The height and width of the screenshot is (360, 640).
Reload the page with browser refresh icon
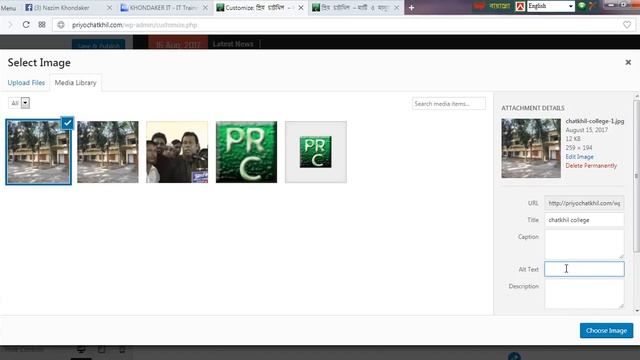[x=26, y=24]
